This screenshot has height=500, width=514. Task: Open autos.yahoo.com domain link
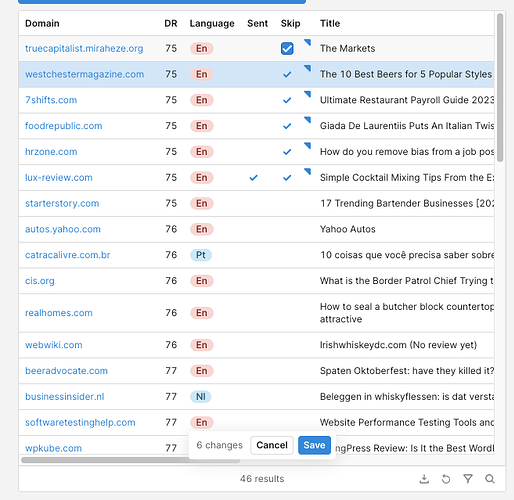pos(63,229)
